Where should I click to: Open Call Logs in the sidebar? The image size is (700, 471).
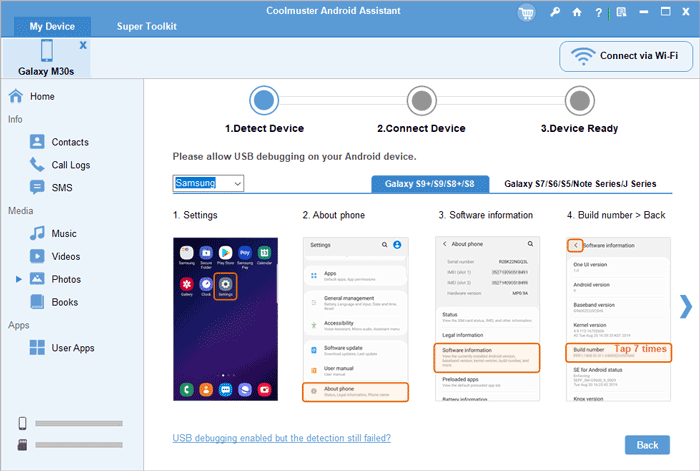[x=71, y=165]
